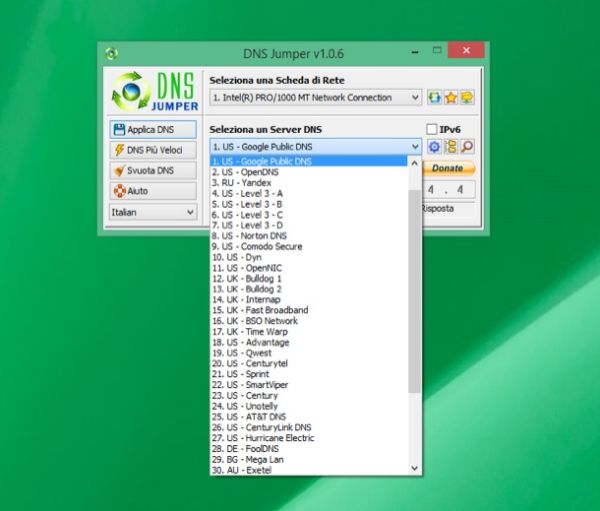Click the star favorites icon
The image size is (600, 511).
pos(451,98)
